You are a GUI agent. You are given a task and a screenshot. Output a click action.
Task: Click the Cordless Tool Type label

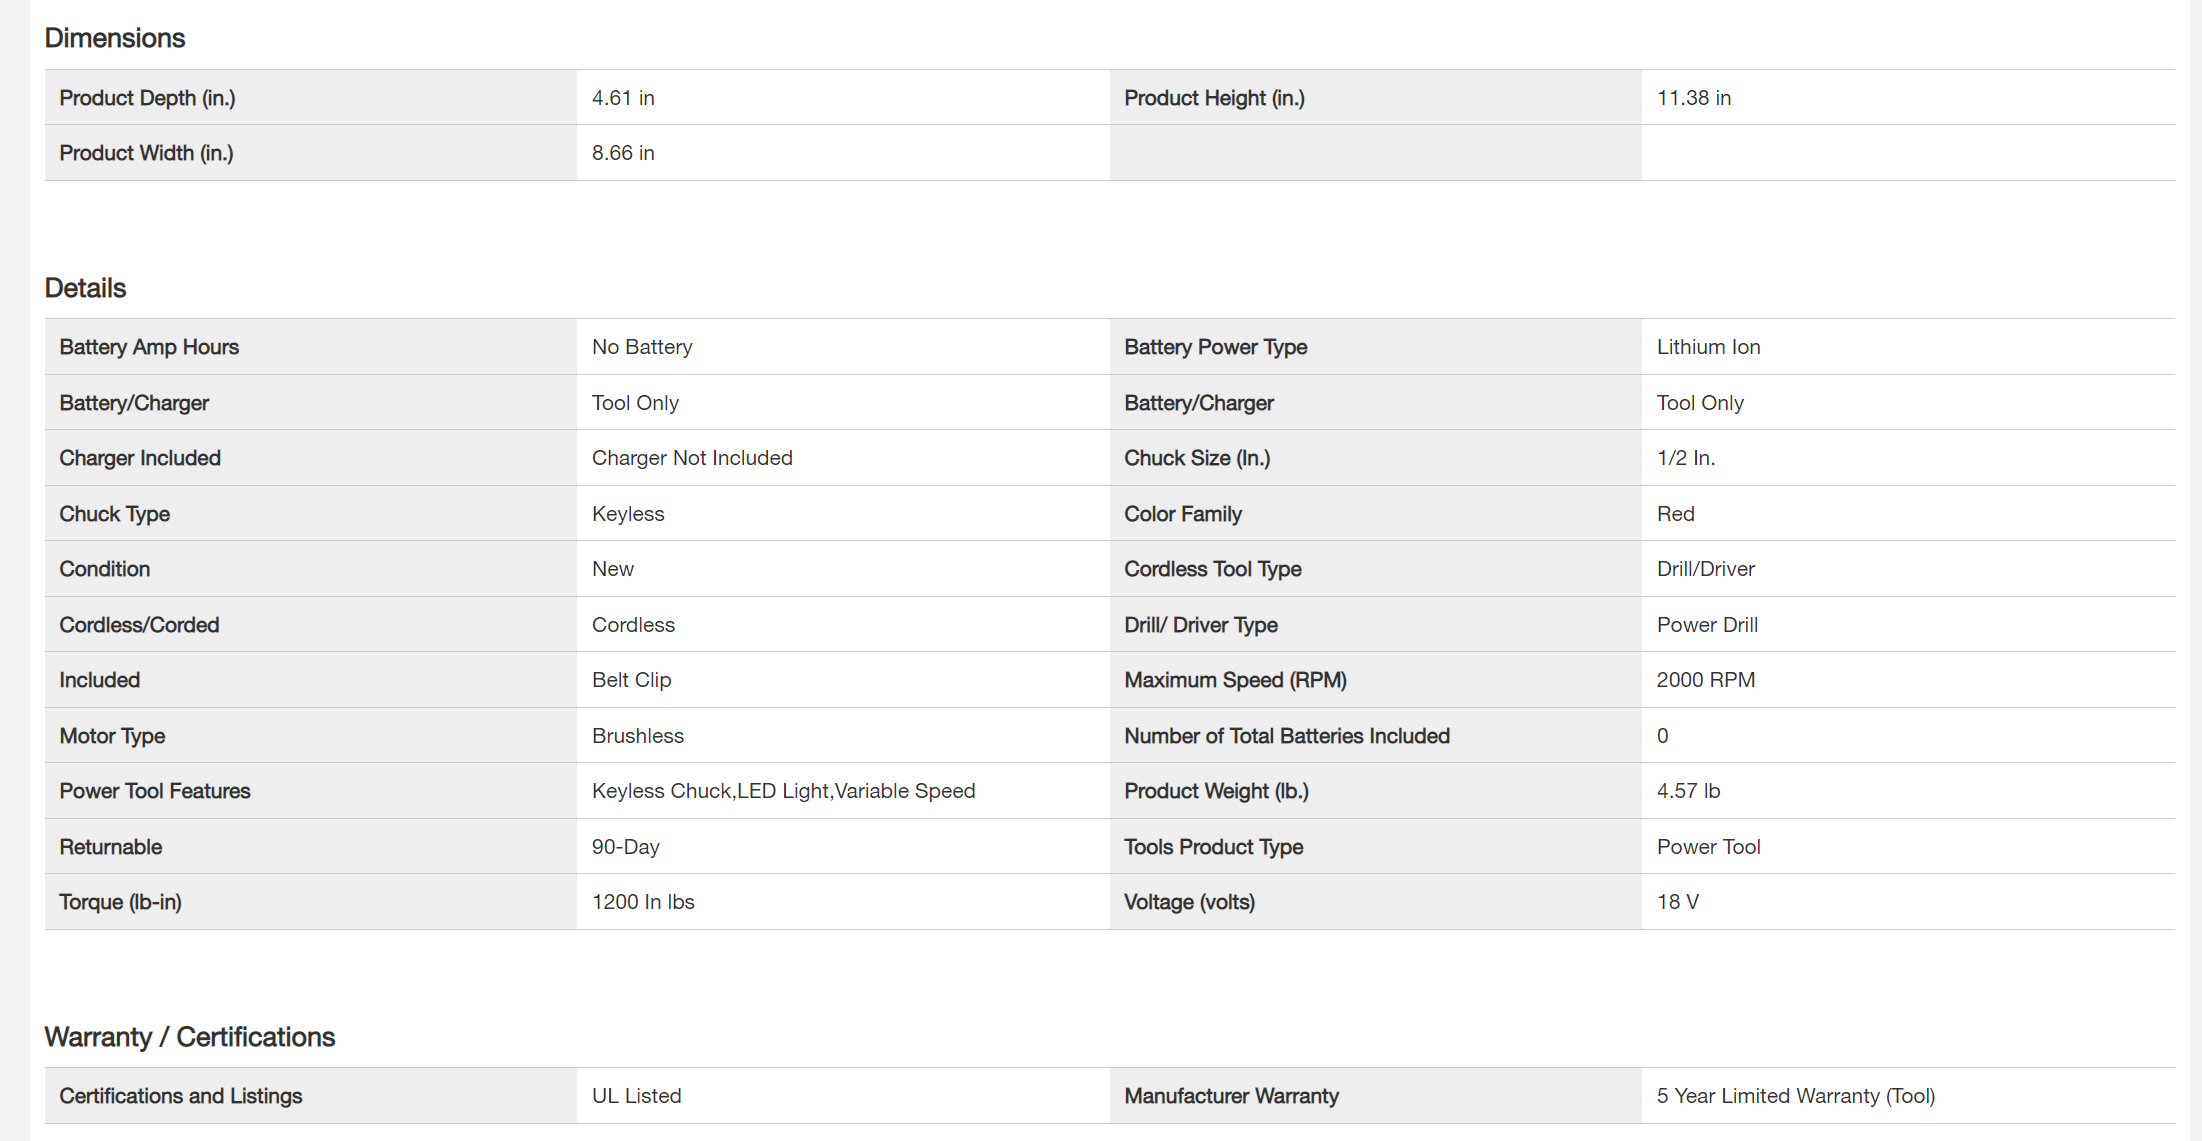tap(1213, 569)
